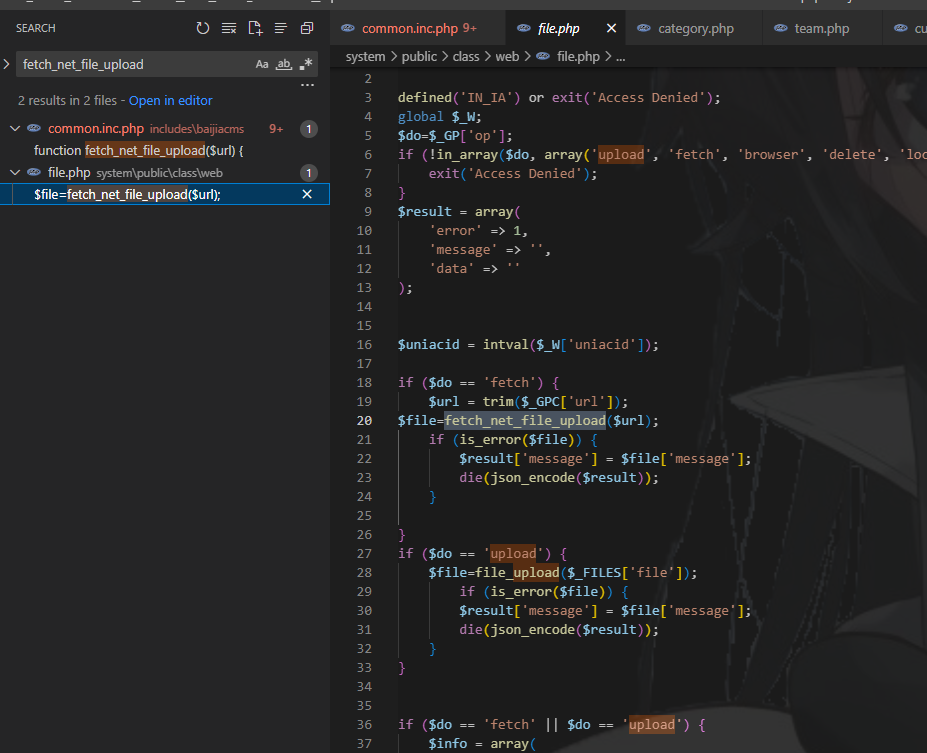The width and height of the screenshot is (927, 753).
Task: Open the common.inc.php editor tab
Action: pyautogui.click(x=410, y=29)
